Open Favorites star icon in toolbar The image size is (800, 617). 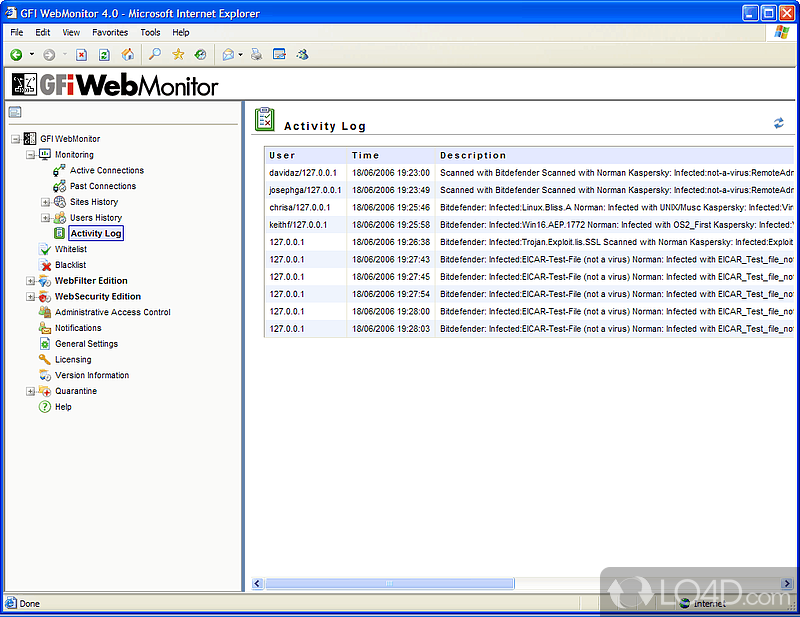point(178,55)
